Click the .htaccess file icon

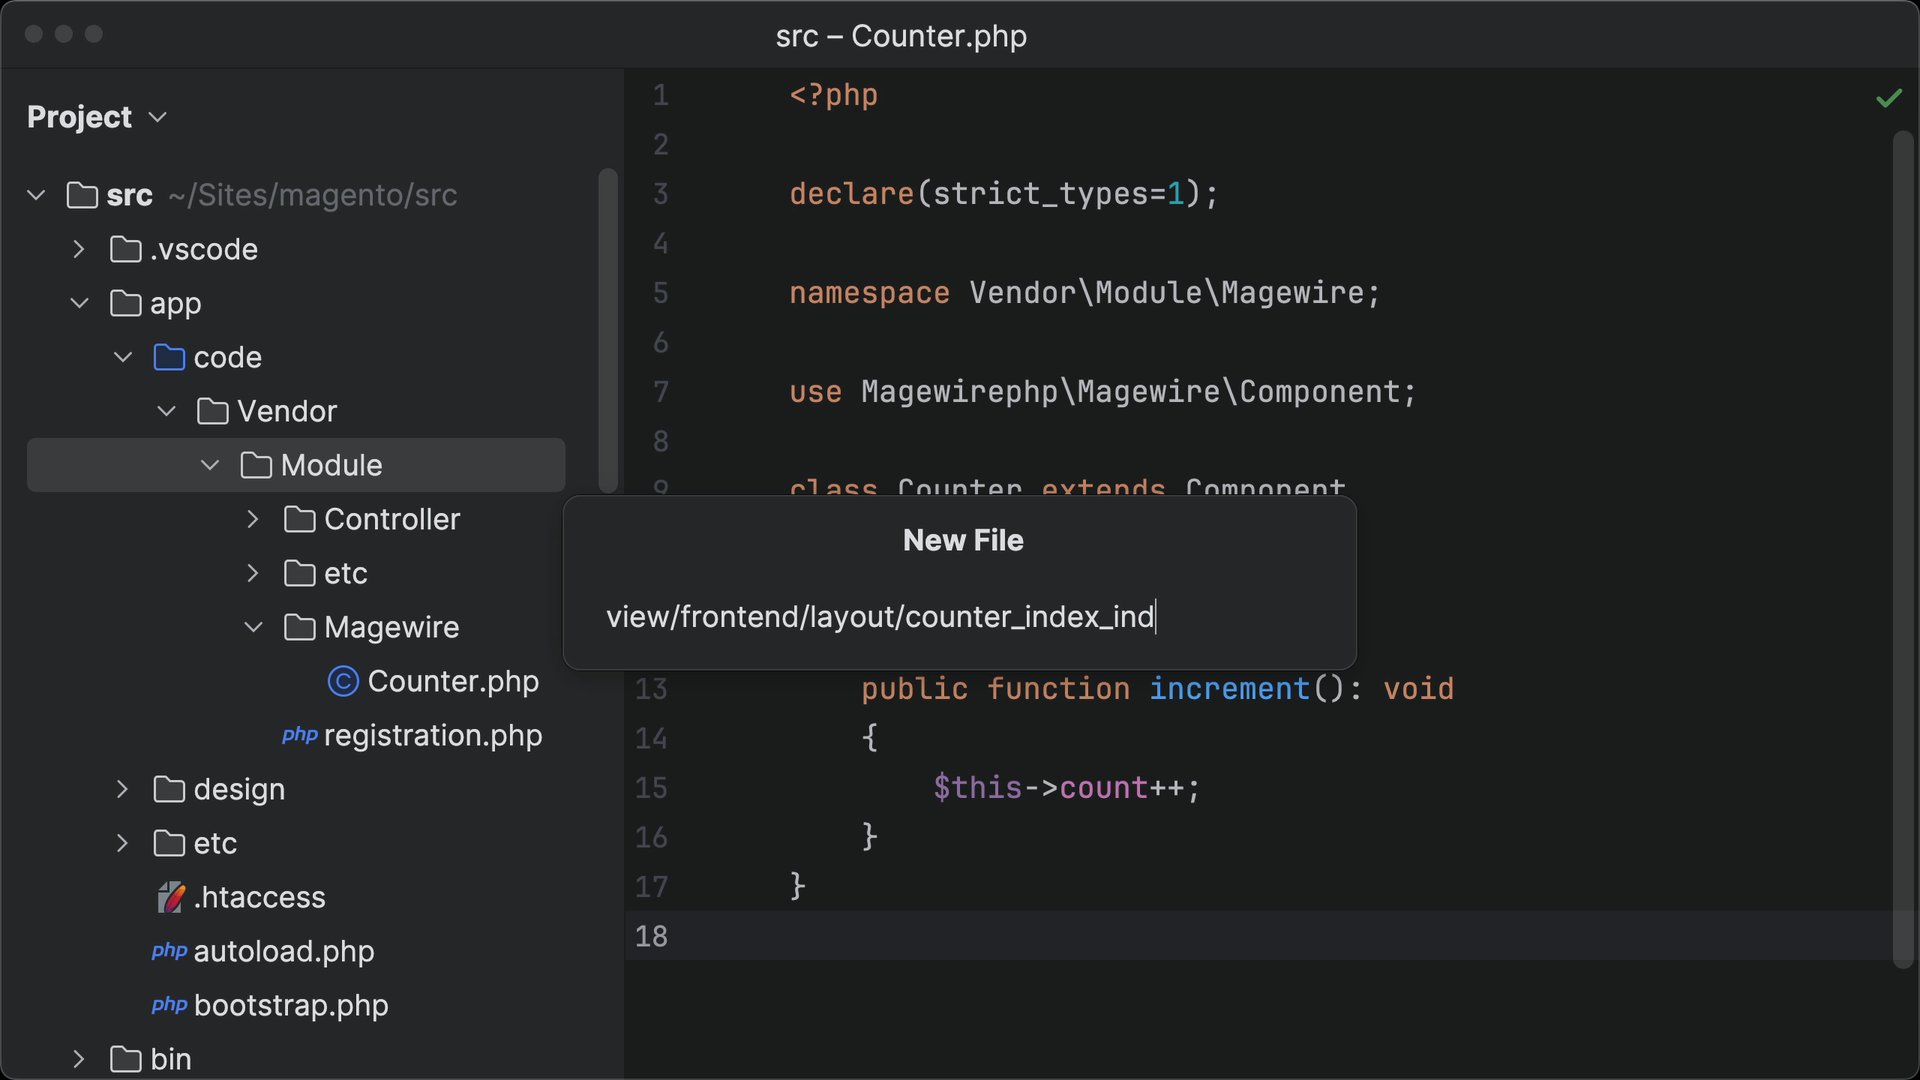click(x=171, y=897)
